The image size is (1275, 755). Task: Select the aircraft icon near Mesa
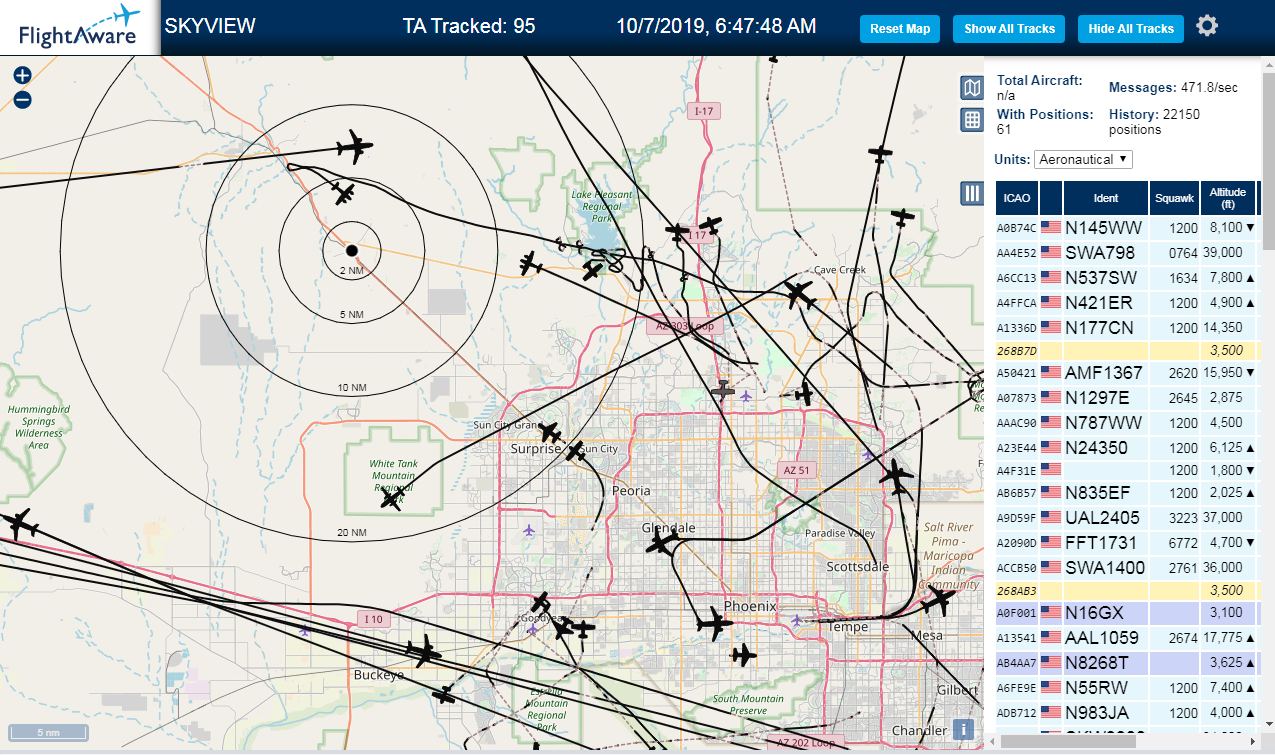pyautogui.click(x=937, y=601)
